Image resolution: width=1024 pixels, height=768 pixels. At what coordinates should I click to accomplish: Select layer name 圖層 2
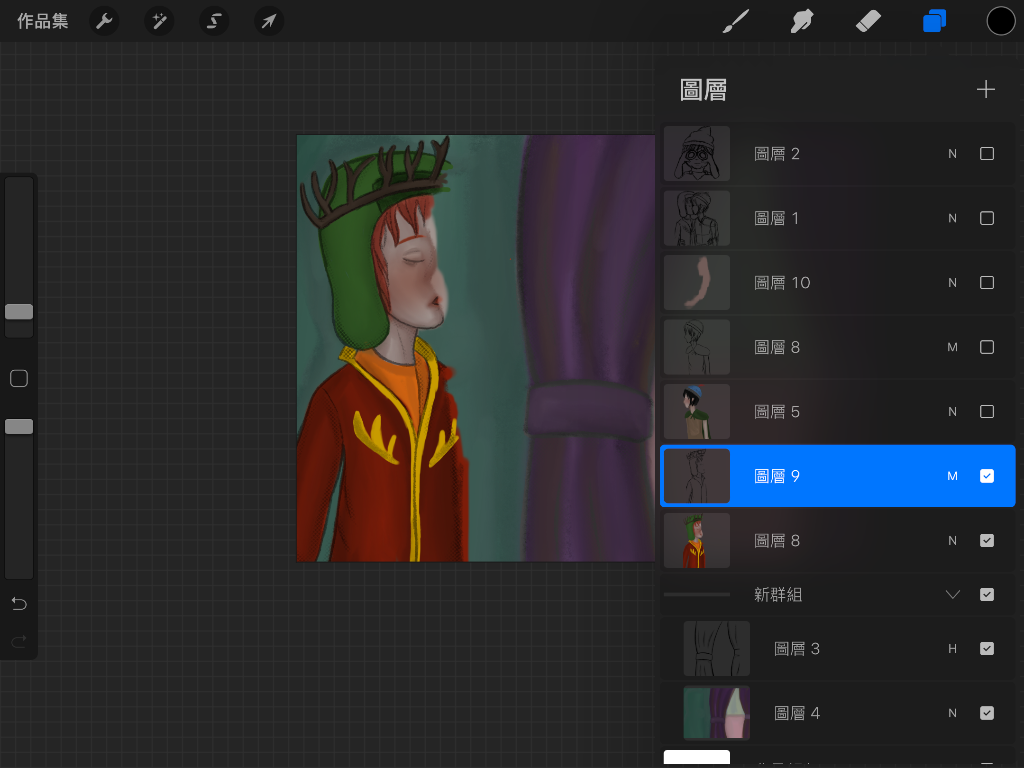pyautogui.click(x=776, y=153)
